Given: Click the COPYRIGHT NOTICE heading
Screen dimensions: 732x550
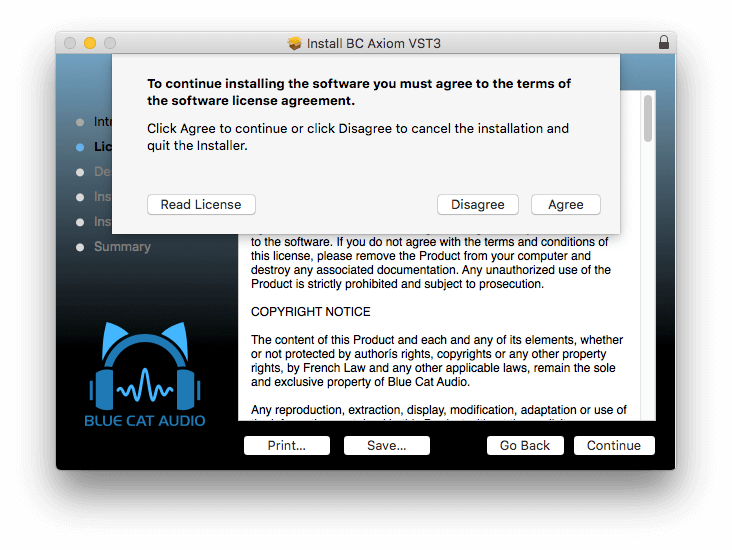Looking at the screenshot, I should click(310, 311).
